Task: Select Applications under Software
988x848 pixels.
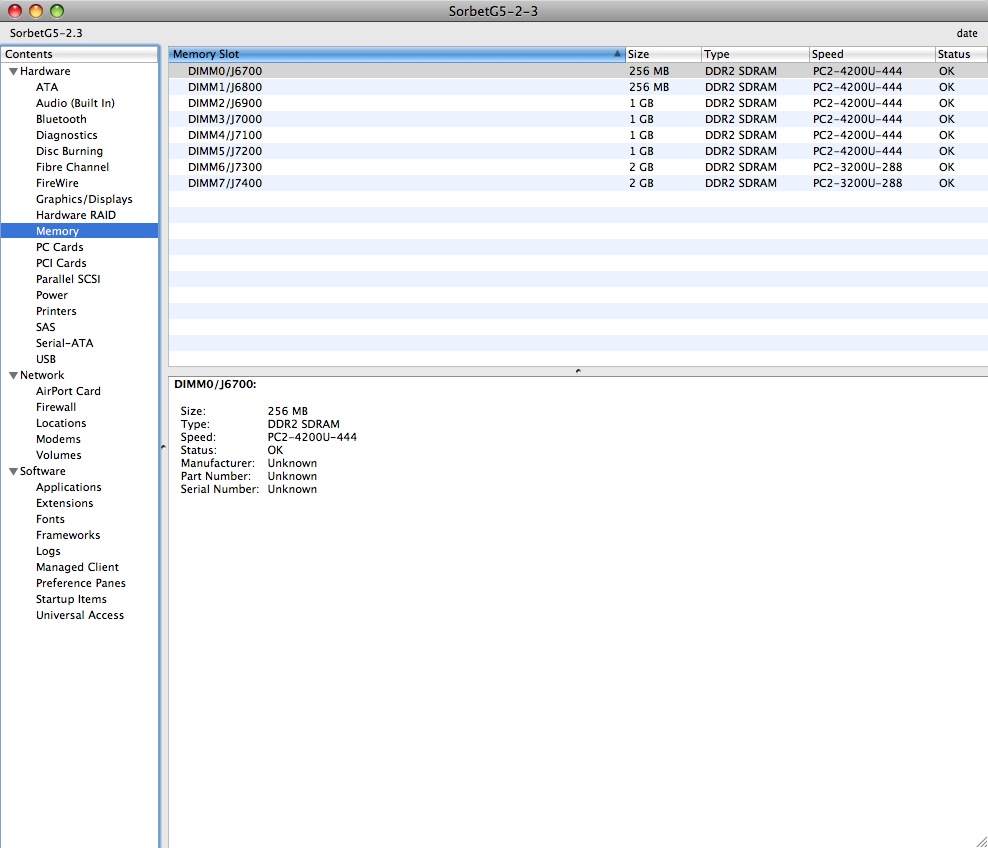Action: (x=69, y=488)
